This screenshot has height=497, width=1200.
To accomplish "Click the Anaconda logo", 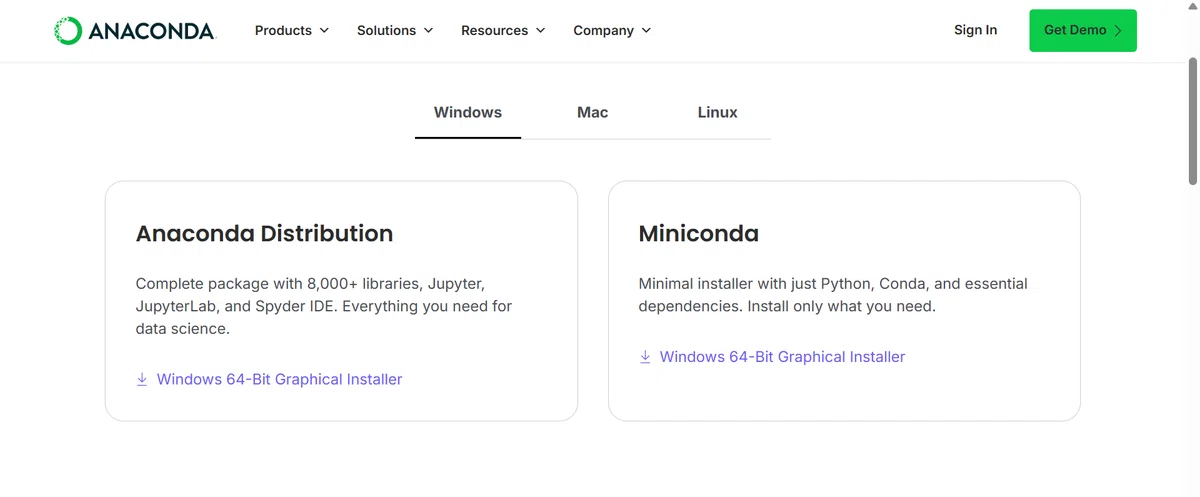I will 135,31.
